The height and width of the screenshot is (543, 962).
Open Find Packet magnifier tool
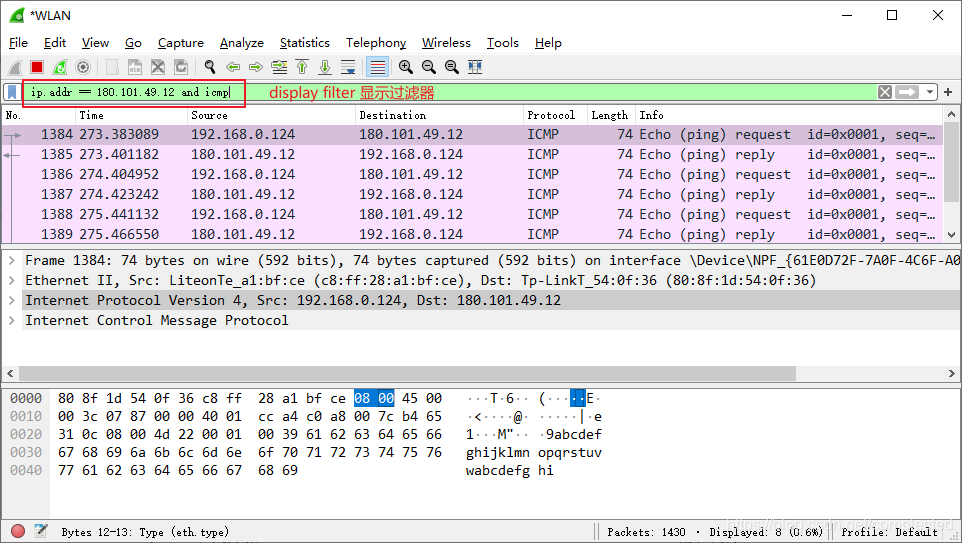(210, 67)
